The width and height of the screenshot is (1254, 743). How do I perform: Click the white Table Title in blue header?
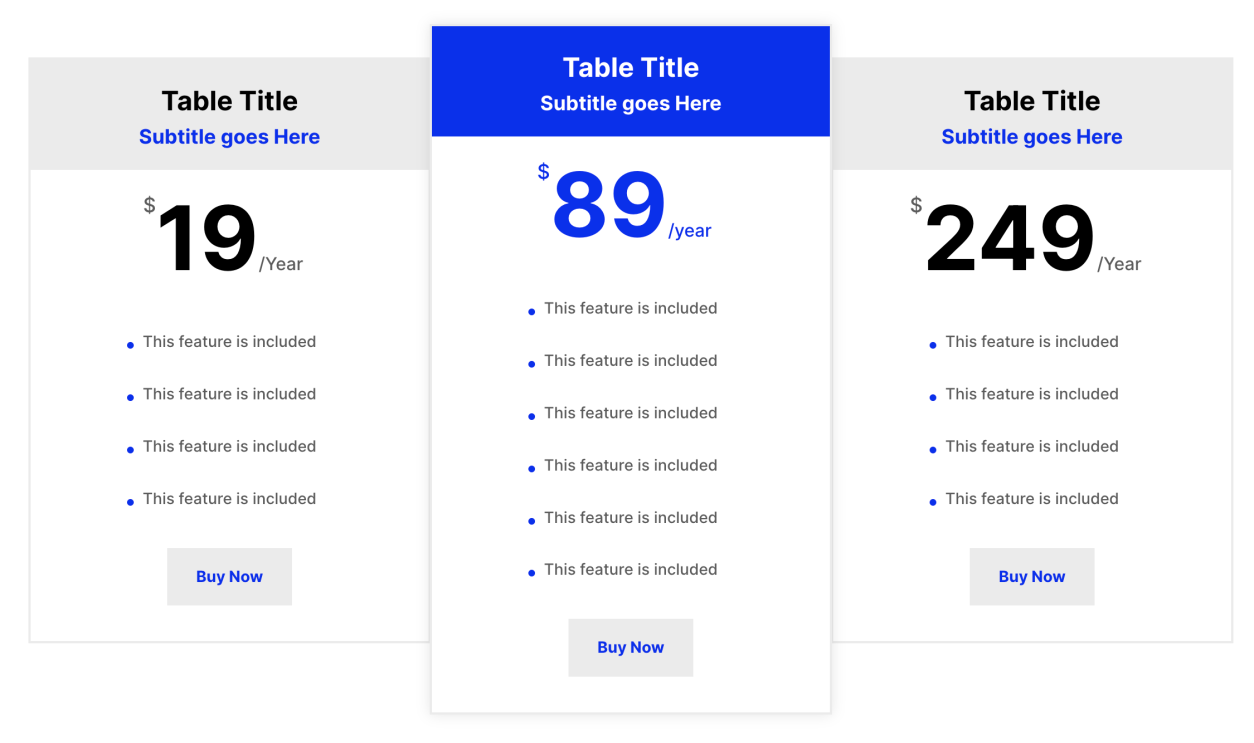point(630,67)
